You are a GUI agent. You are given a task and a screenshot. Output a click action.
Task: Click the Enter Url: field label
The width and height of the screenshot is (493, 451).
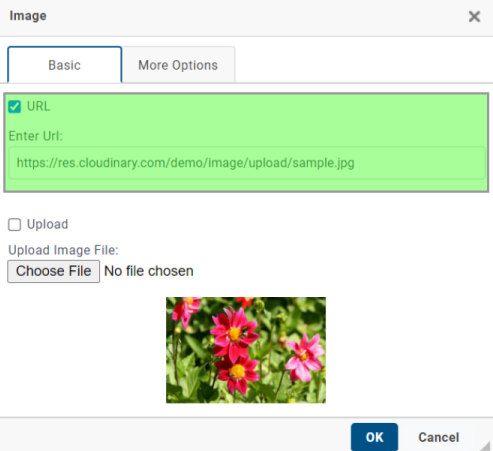click(x=36, y=136)
